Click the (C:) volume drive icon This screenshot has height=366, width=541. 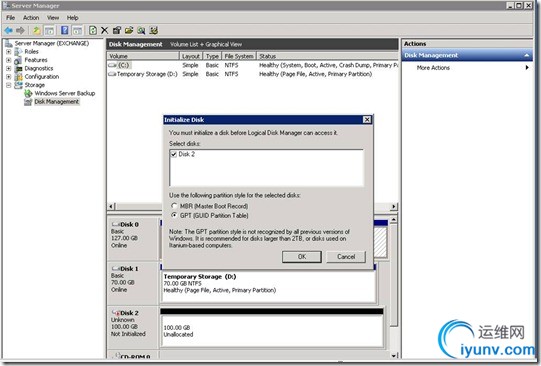(x=112, y=65)
